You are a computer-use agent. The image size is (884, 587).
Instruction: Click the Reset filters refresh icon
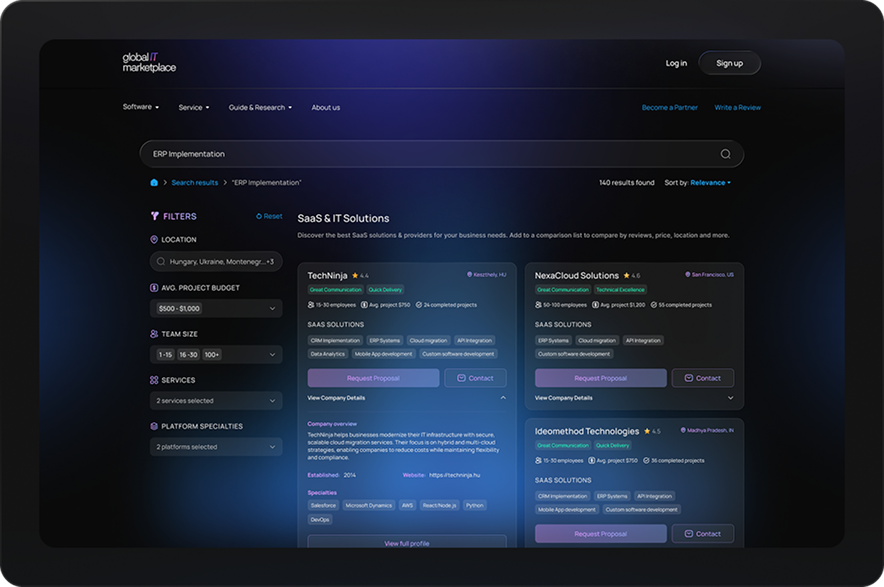pyautogui.click(x=259, y=216)
